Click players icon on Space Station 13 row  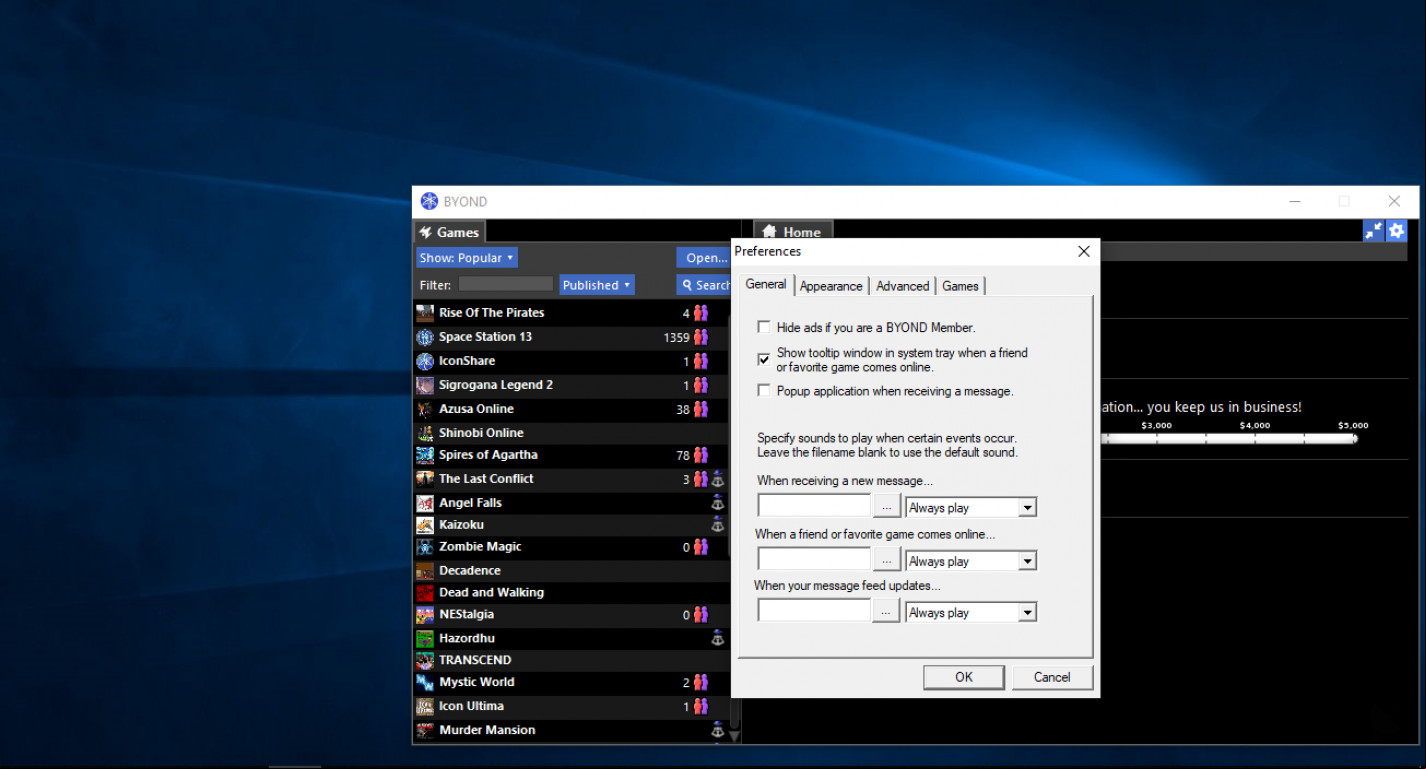(x=700, y=337)
